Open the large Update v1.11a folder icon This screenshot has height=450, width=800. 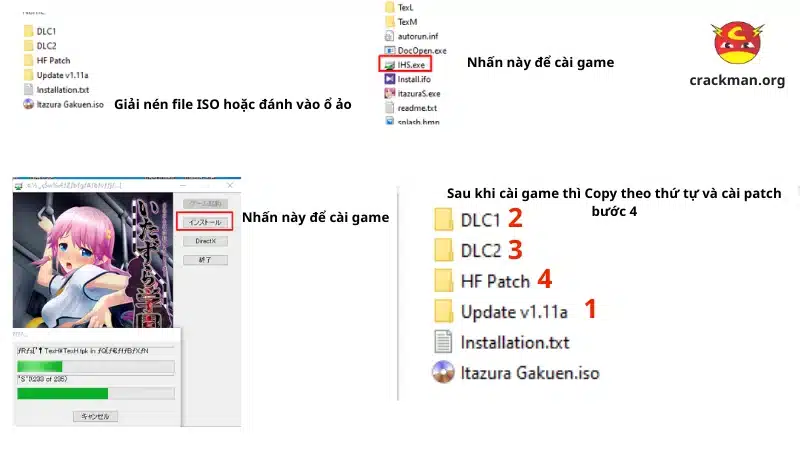[x=444, y=312]
